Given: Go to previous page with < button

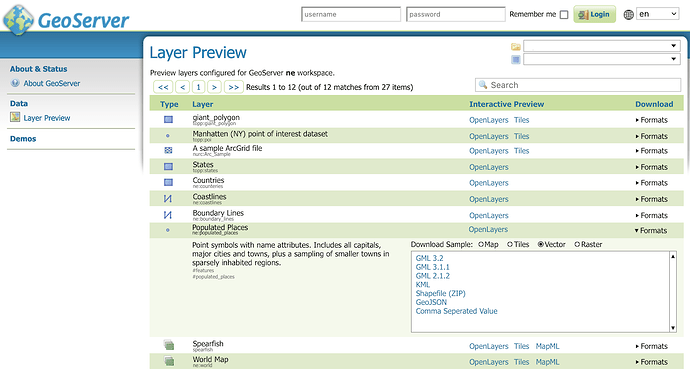Looking at the screenshot, I should pyautogui.click(x=182, y=87).
